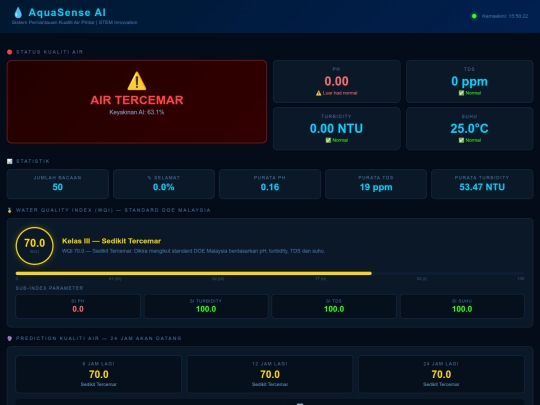Click the SI TURBIDITY sub-index card
Screen dimensions: 540x405
(206, 306)
